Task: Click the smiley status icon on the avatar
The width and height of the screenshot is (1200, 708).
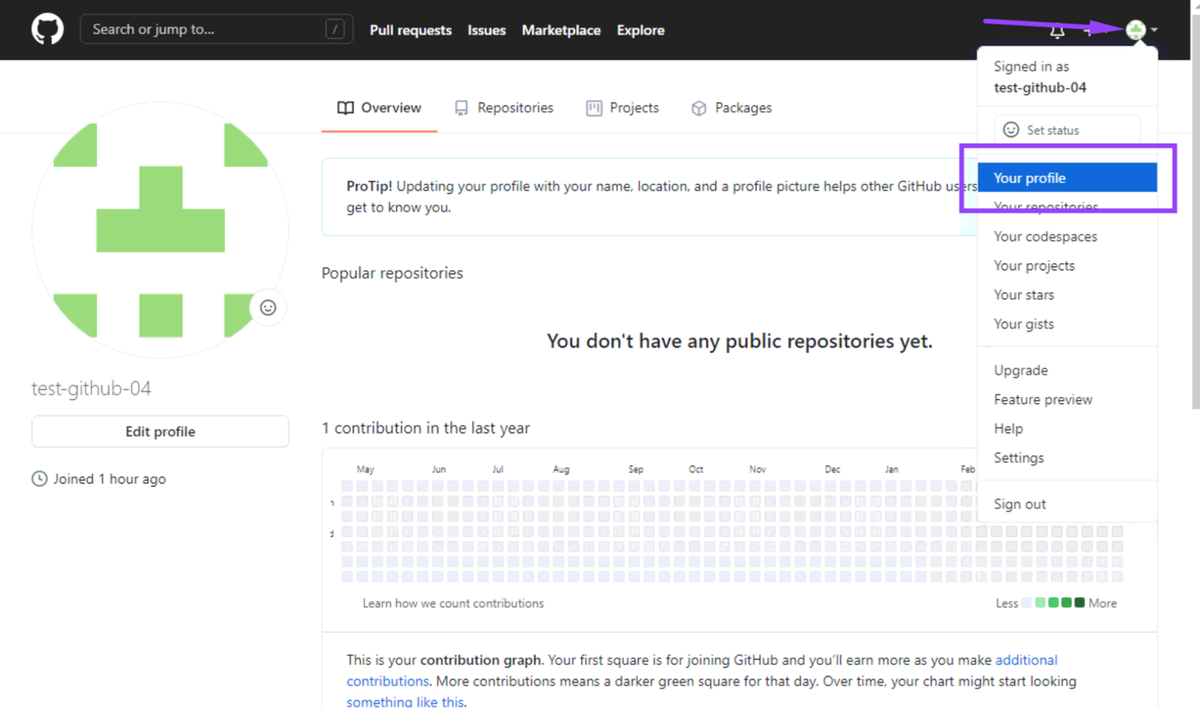Action: point(268,307)
